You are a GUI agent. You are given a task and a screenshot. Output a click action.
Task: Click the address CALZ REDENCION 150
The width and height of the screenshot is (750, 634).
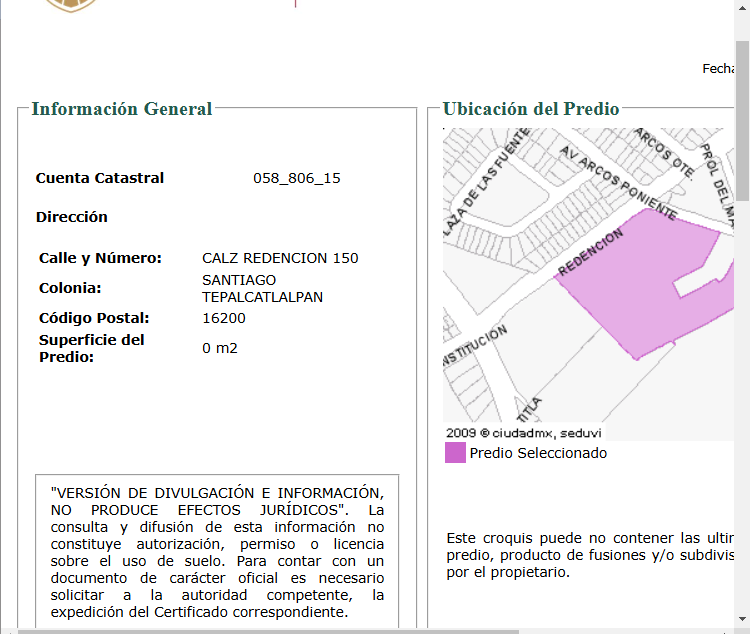280,258
